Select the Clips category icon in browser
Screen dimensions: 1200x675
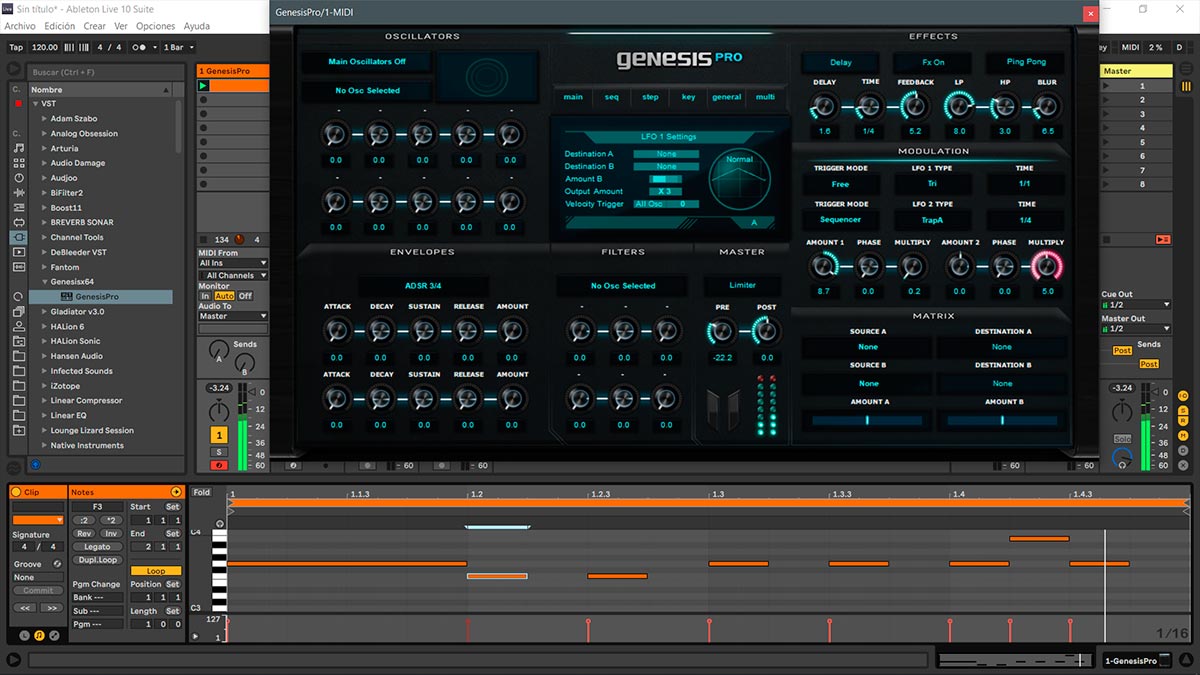19,252
